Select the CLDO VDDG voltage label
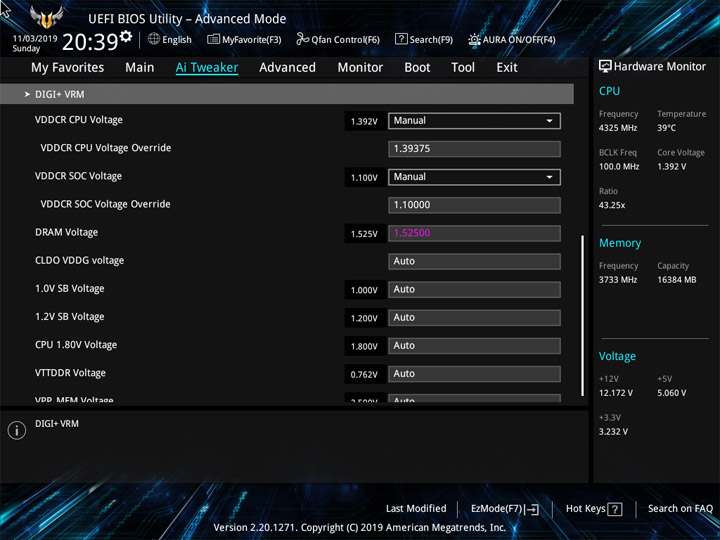 [x=79, y=260]
